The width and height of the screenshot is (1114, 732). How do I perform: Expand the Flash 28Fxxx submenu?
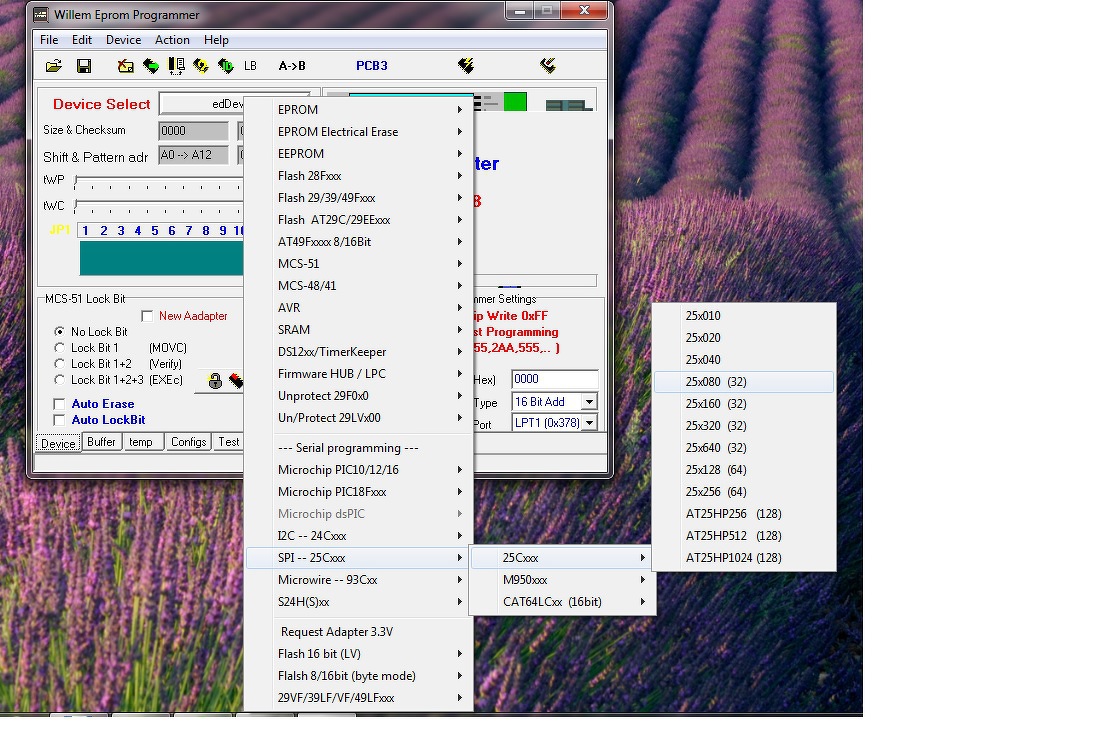coord(359,176)
